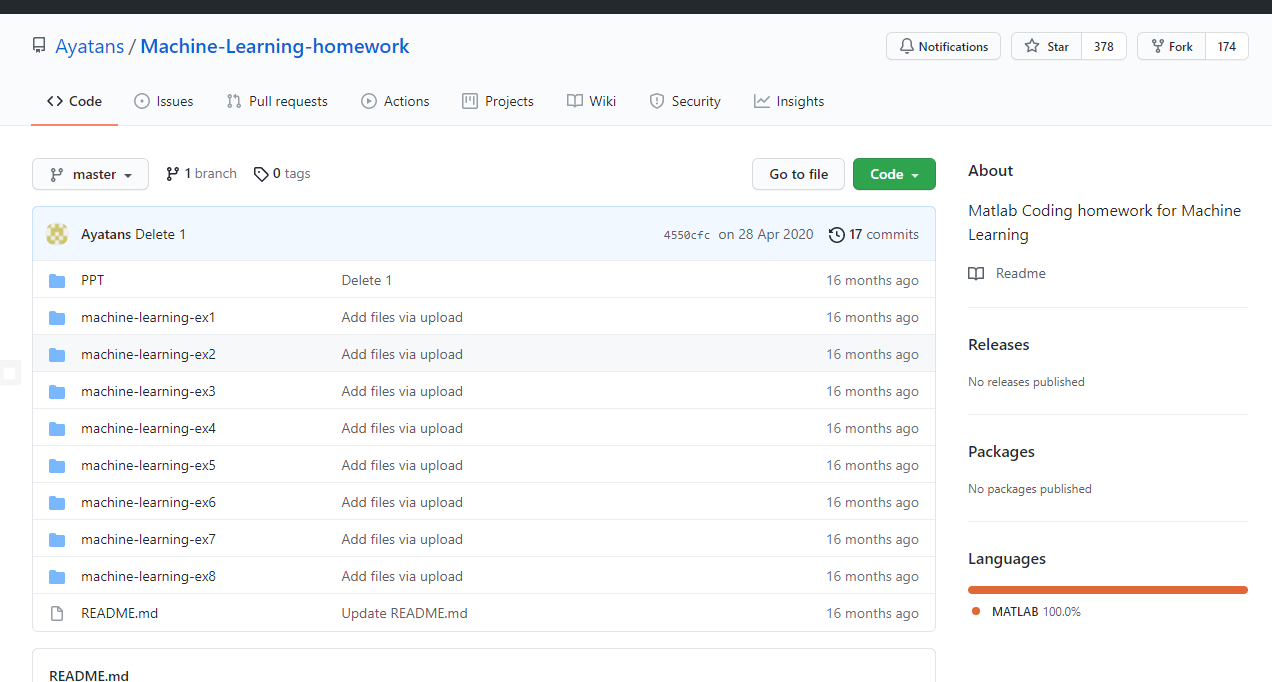Image resolution: width=1272 pixels, height=682 pixels.
Task: Open the Pull requests tab
Action: tap(277, 101)
